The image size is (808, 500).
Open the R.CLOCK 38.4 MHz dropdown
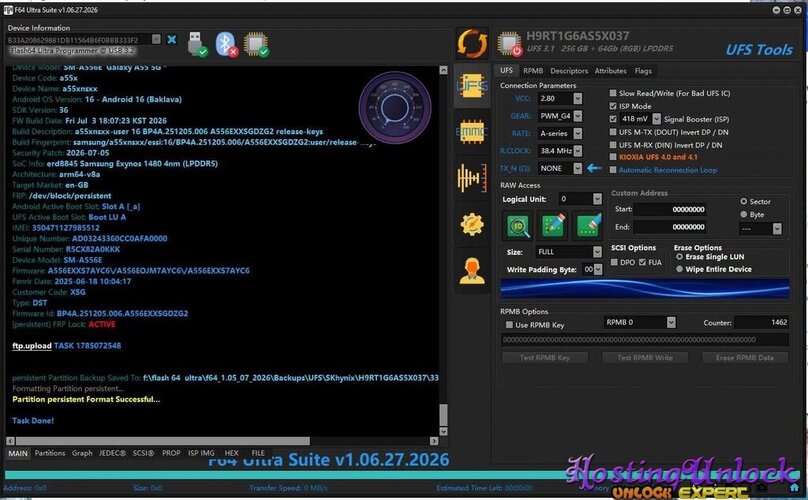tap(578, 151)
